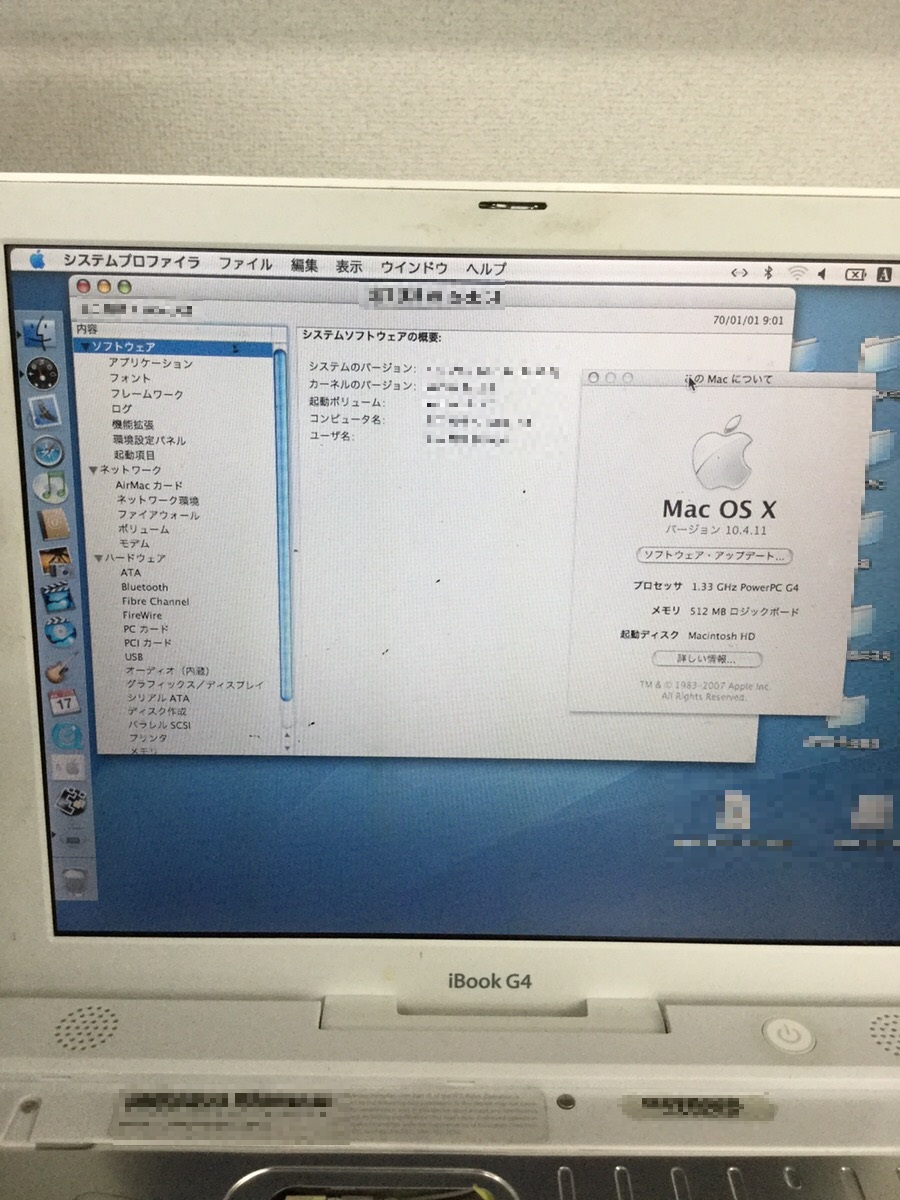Open iCal calendar icon in dock
The height and width of the screenshot is (1200, 900).
point(65,702)
